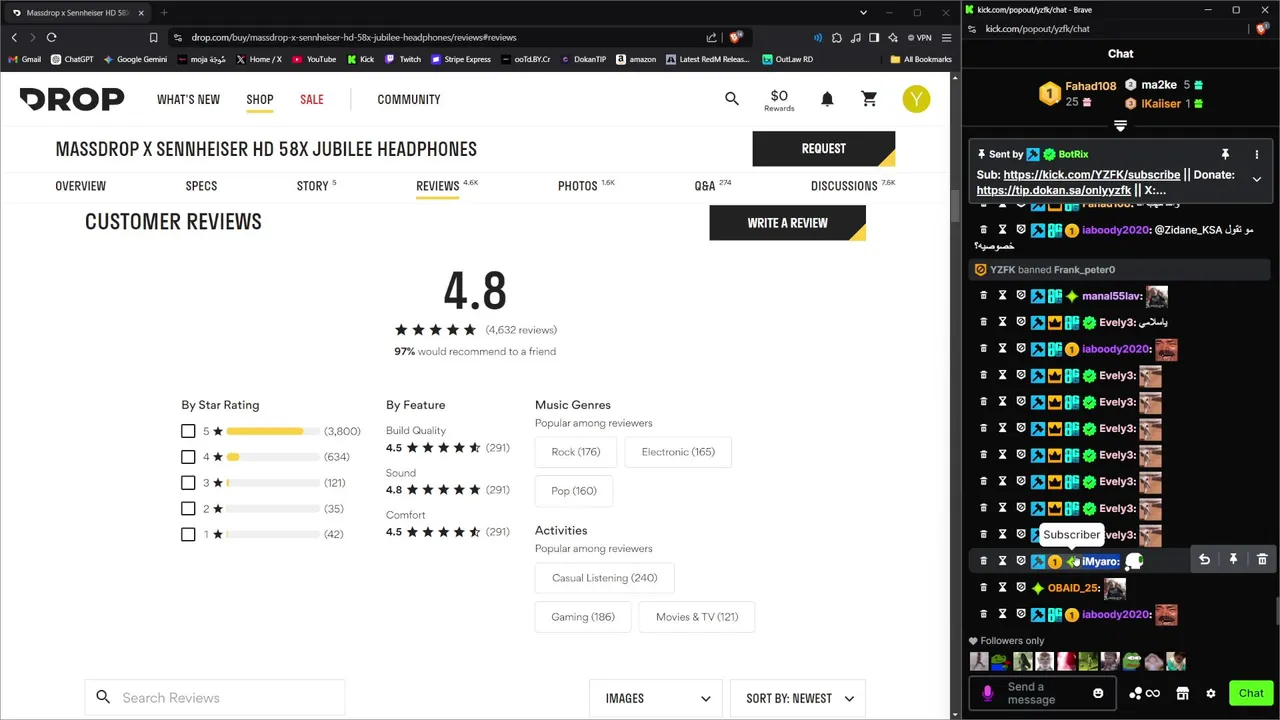The image size is (1280, 720).
Task: Open the media control music note icon
Action: coord(855,37)
